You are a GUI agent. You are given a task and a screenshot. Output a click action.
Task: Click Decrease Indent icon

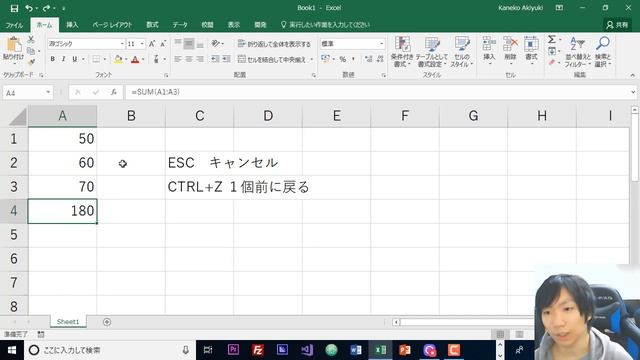pyautogui.click(x=215, y=59)
